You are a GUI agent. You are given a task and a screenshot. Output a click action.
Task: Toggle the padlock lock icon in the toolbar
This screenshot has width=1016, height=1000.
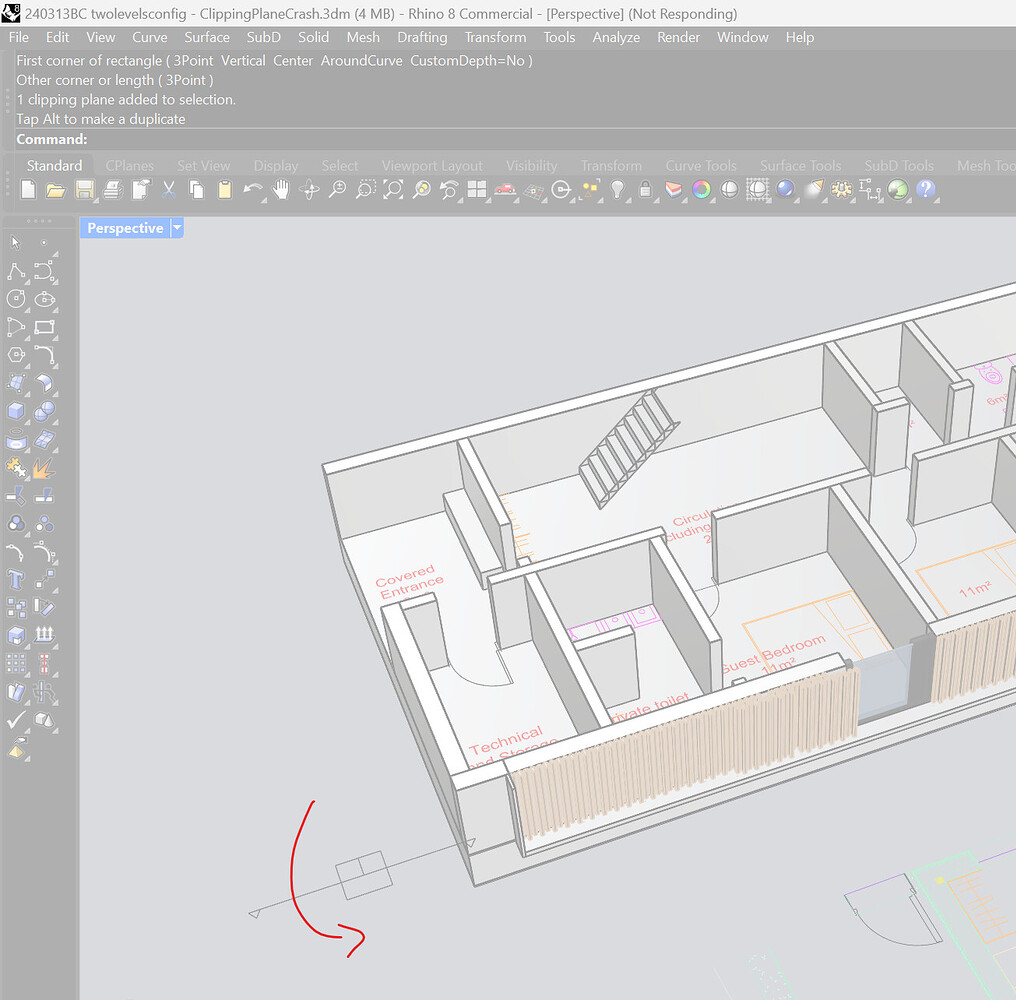click(x=645, y=190)
